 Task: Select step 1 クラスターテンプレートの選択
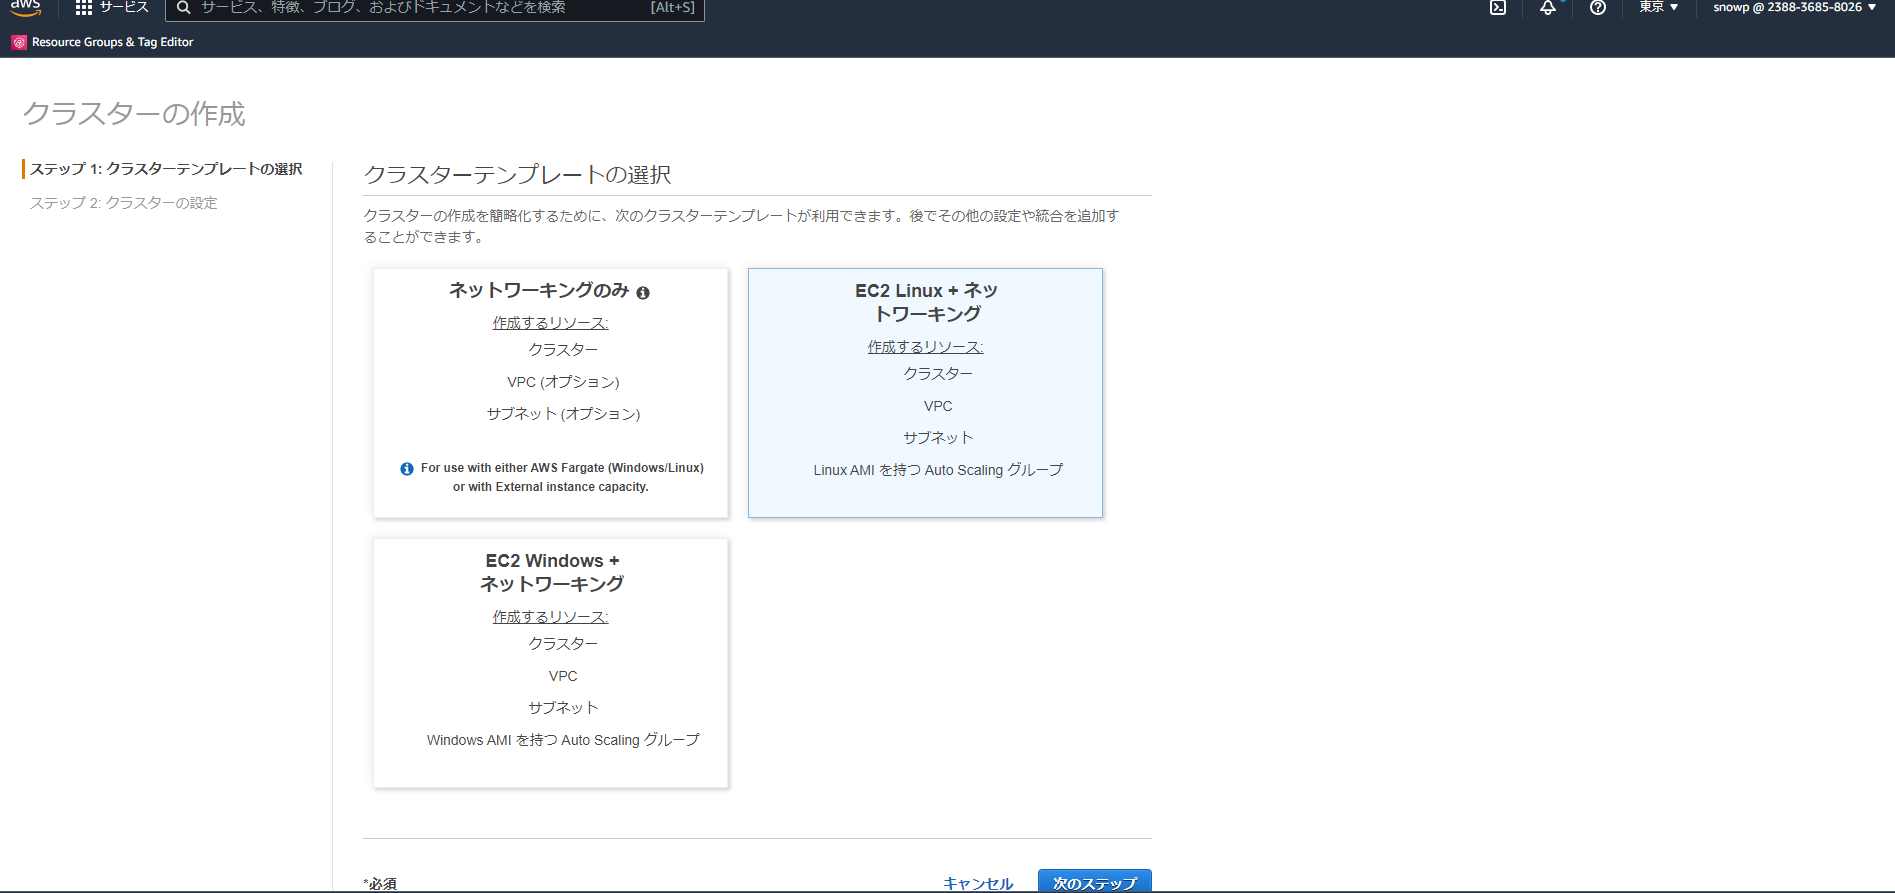pos(166,169)
